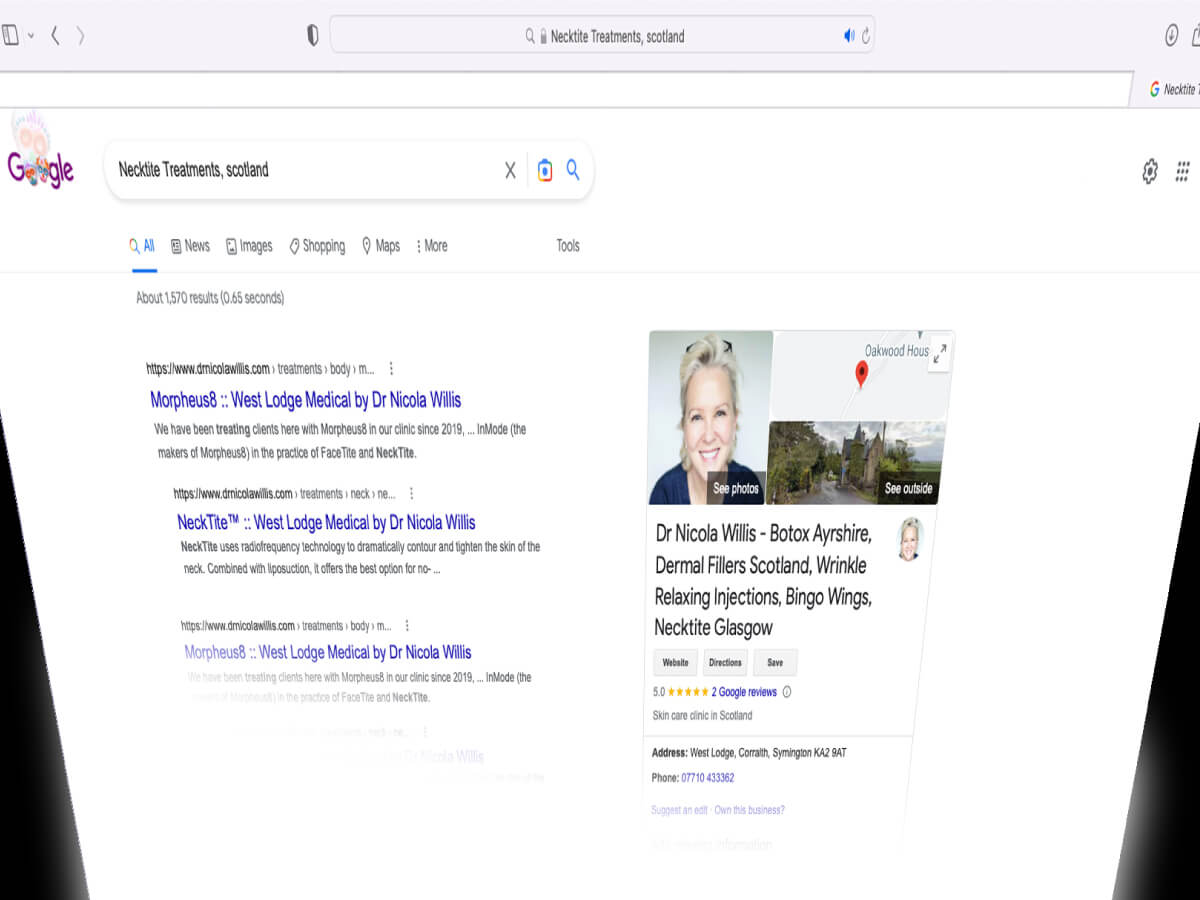This screenshot has width=1200, height=900.
Task: Open the sidebar options dropdown arrow
Action: coord(31,36)
